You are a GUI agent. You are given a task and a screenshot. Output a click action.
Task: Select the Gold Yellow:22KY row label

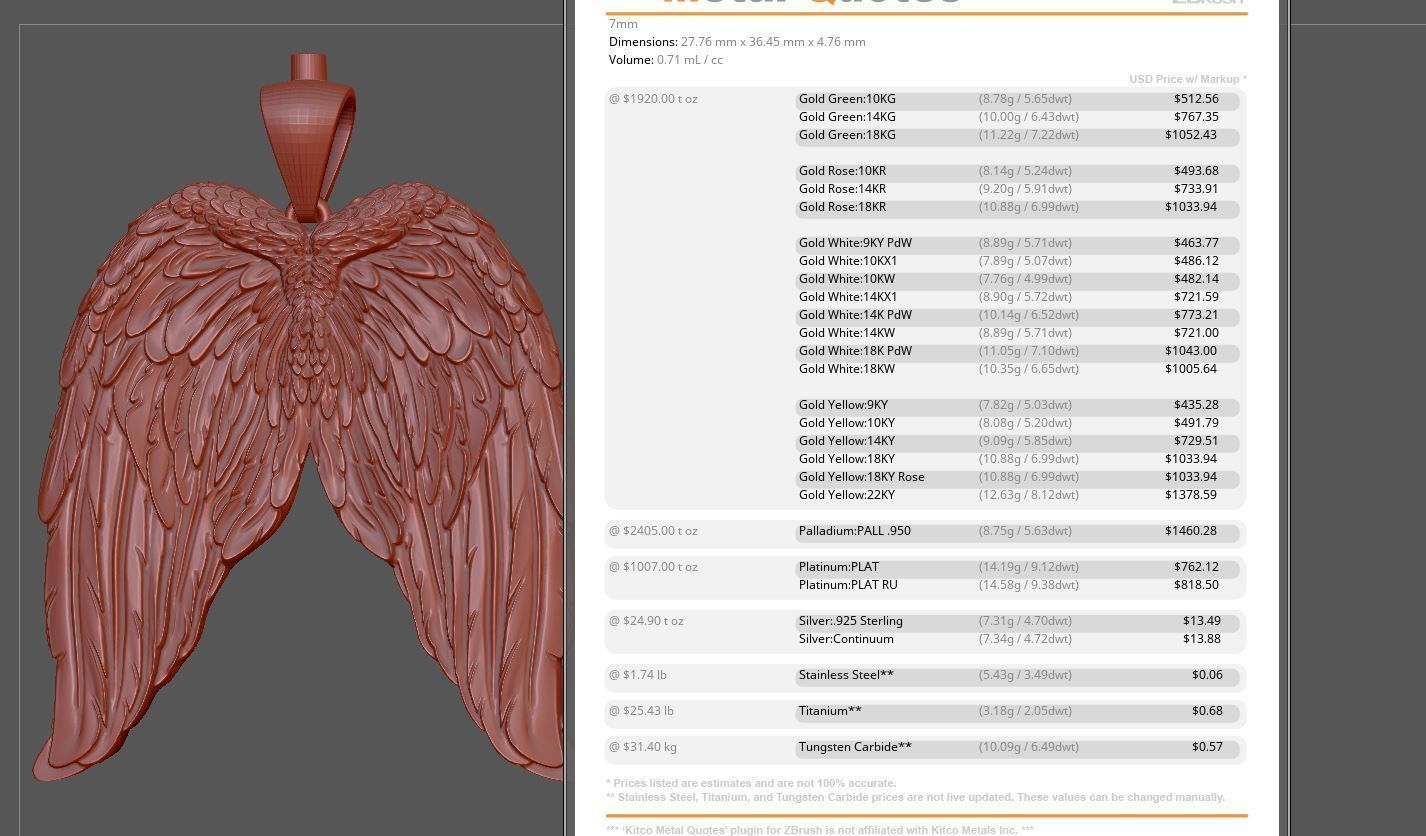click(x=847, y=495)
